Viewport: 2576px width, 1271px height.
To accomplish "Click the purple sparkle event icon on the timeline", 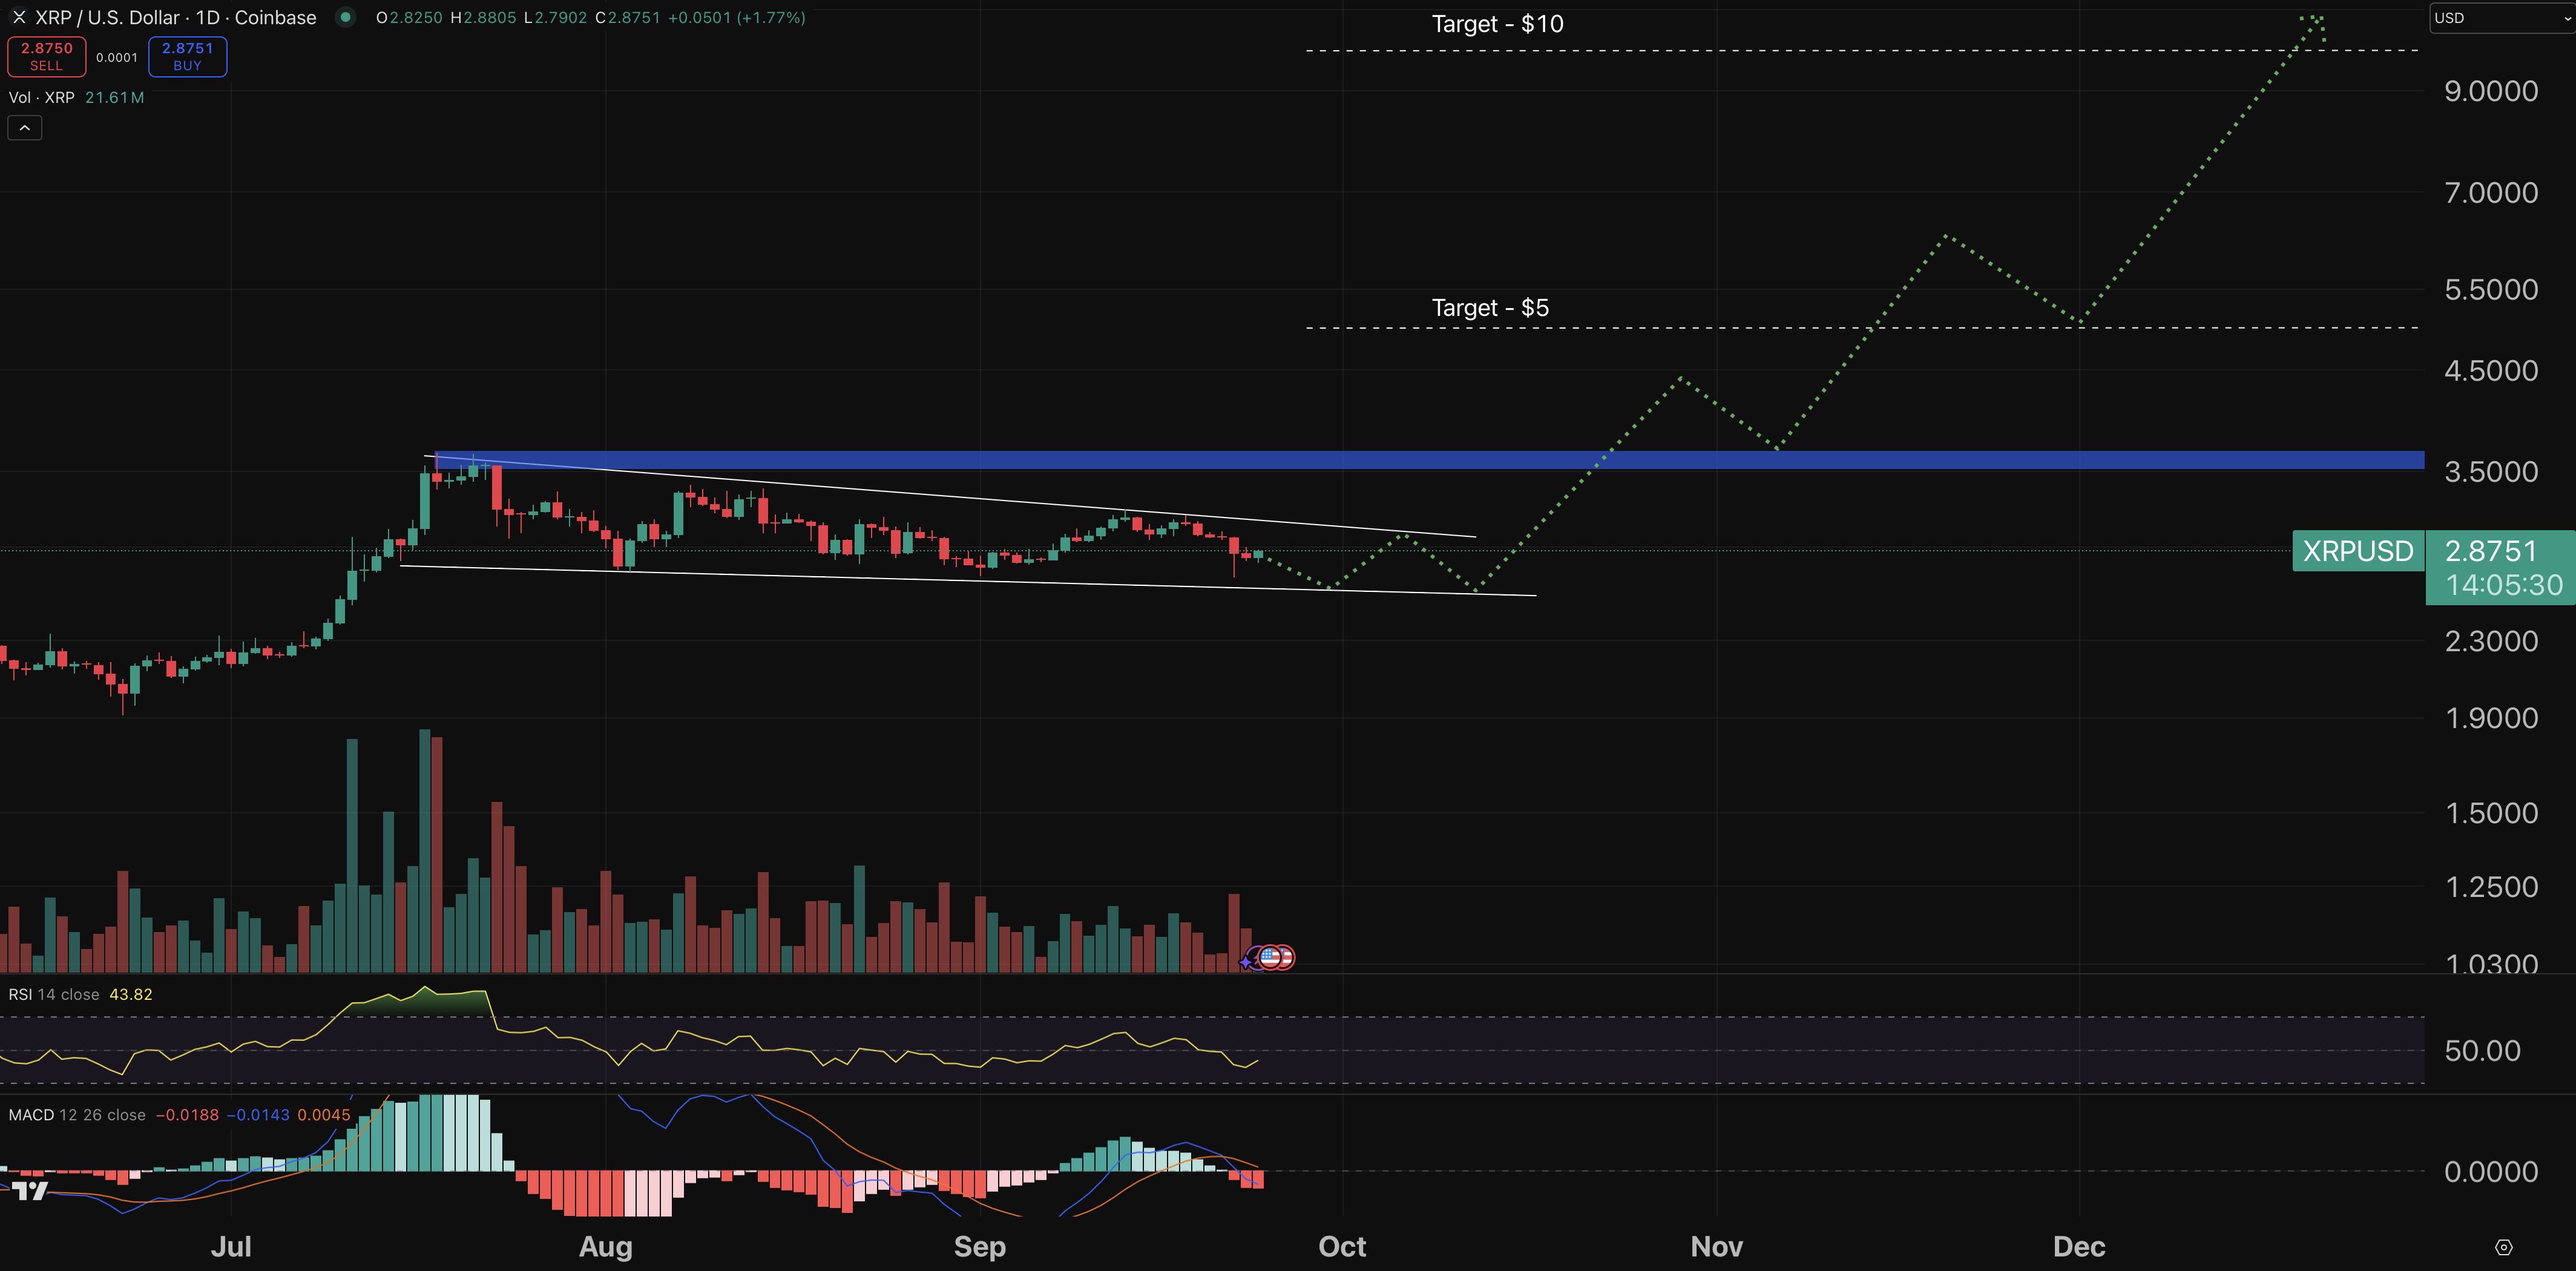I will pyautogui.click(x=1245, y=962).
